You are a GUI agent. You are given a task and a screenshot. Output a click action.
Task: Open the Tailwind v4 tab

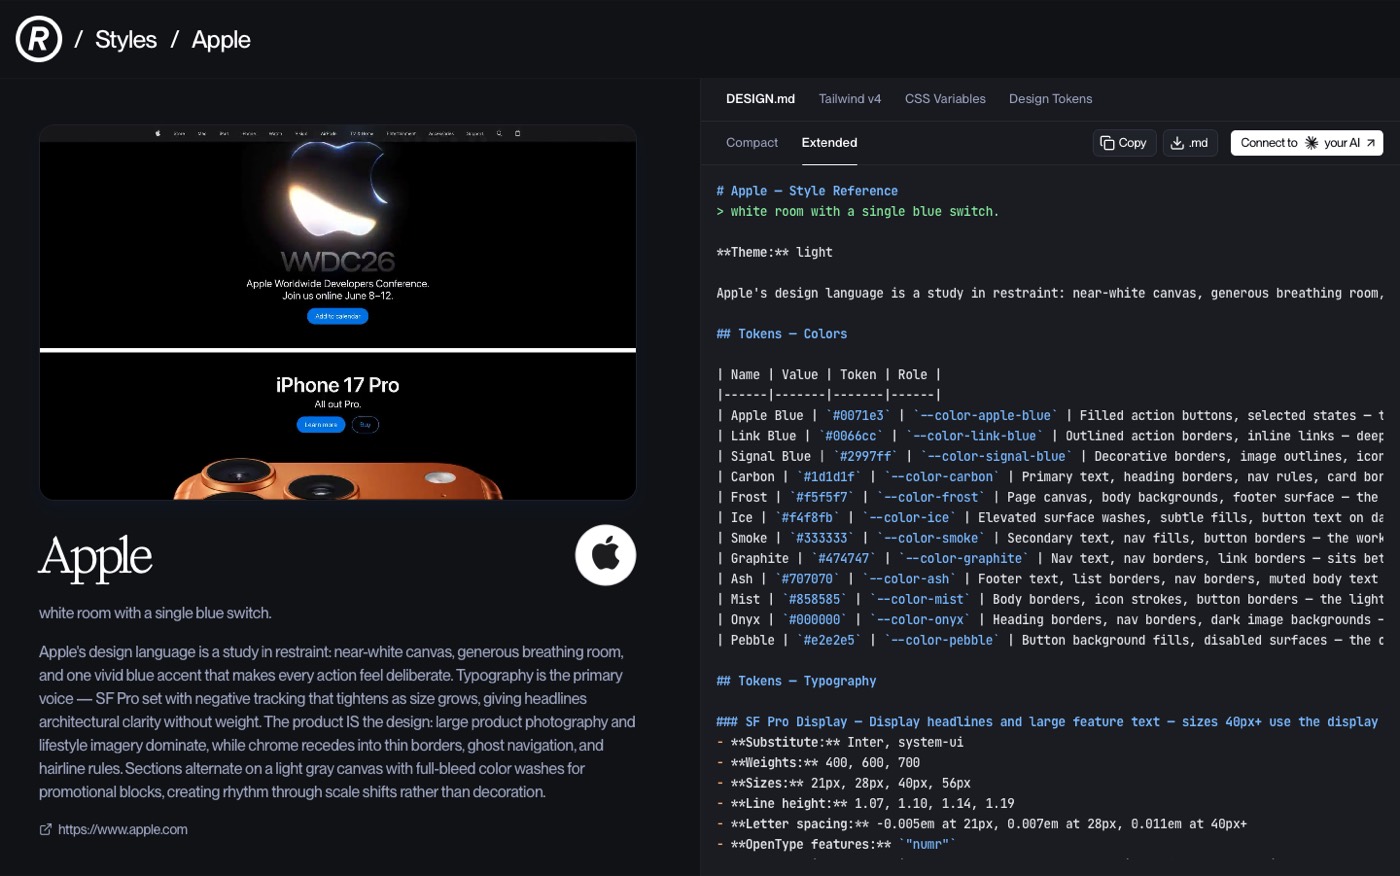coord(850,99)
